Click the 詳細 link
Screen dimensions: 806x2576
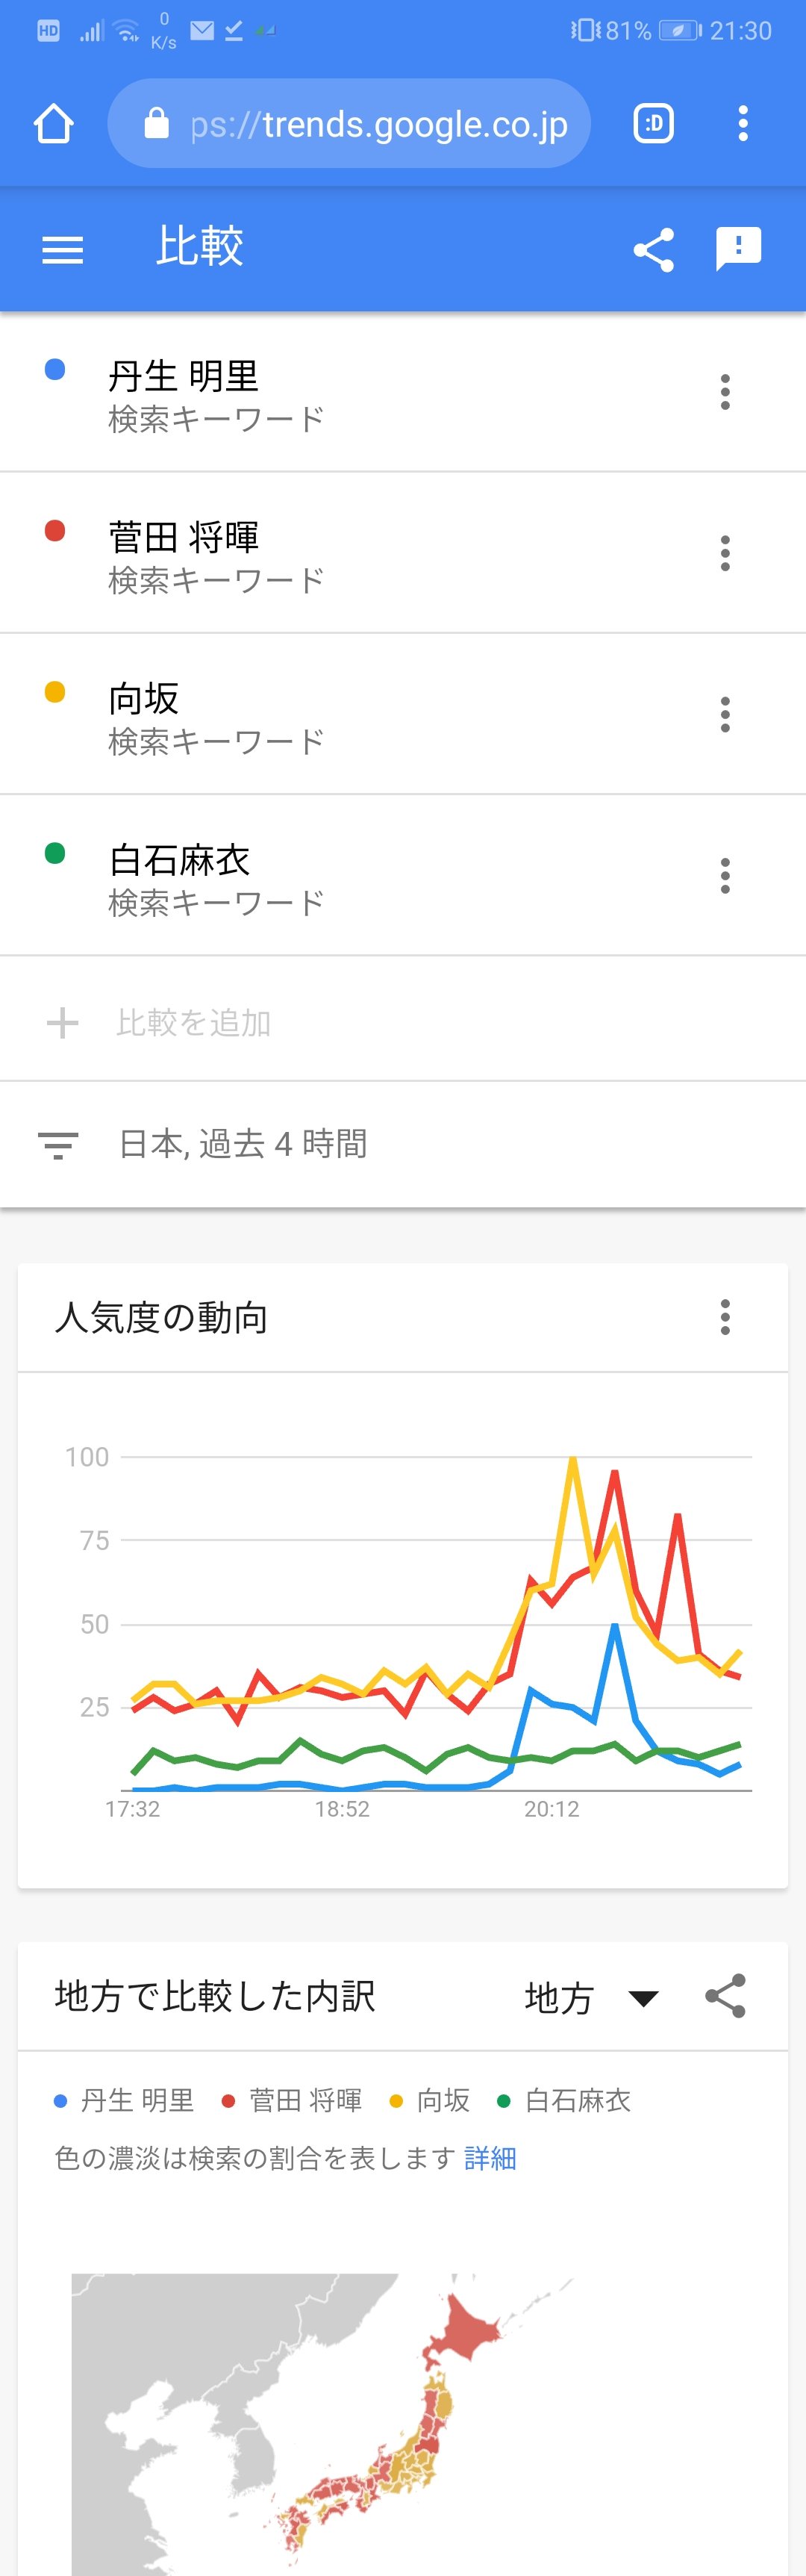coord(490,2159)
